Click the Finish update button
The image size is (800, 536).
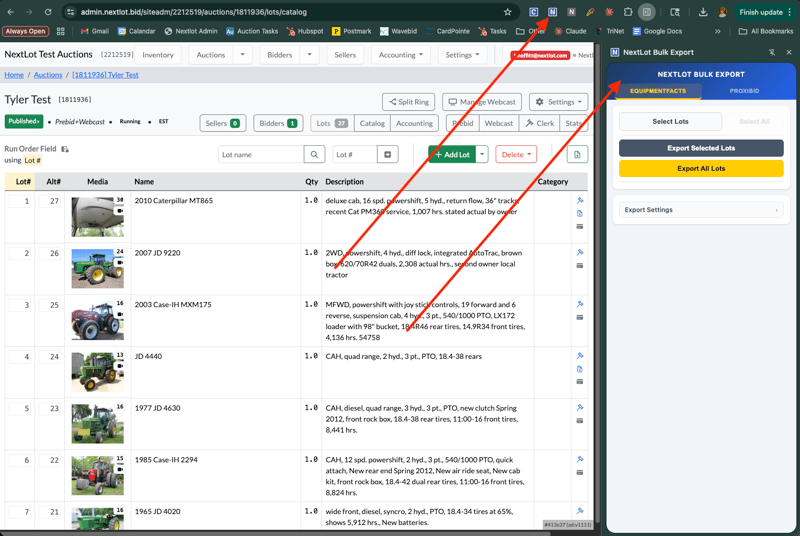(x=764, y=12)
